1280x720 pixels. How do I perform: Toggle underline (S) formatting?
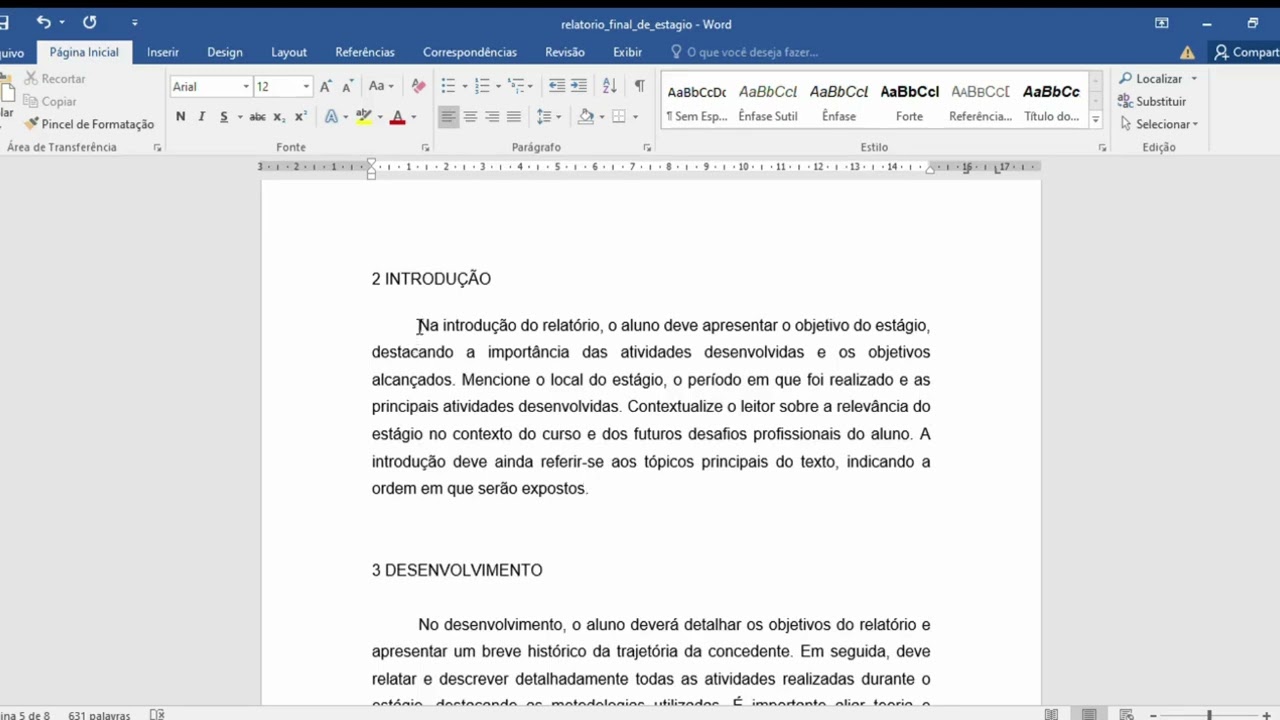point(224,117)
